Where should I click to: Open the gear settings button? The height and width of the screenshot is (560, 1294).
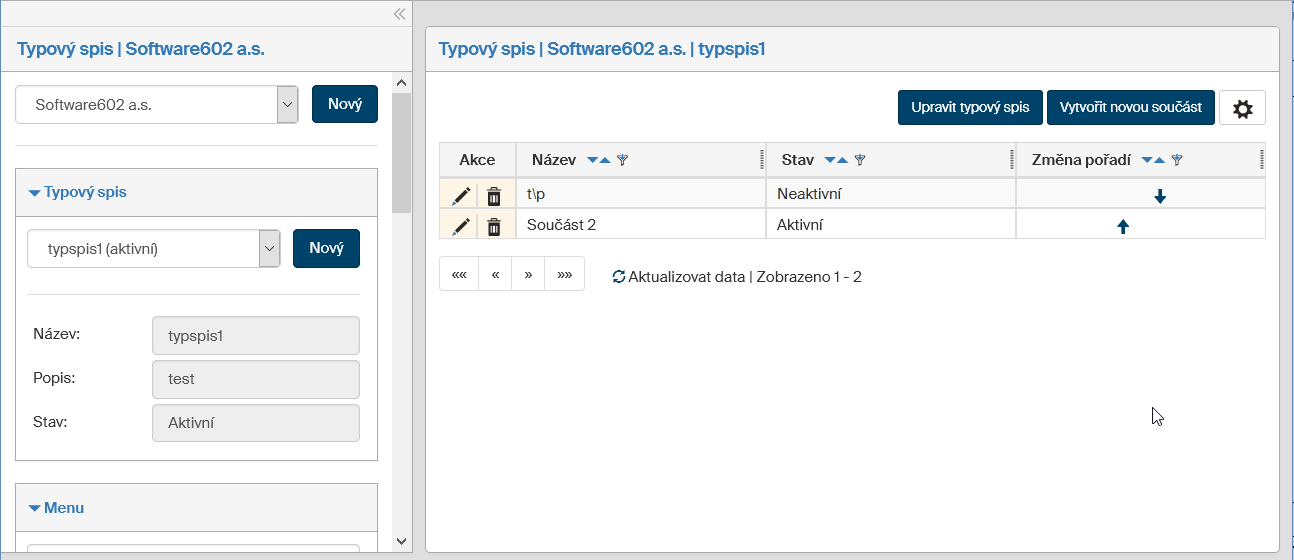pos(1242,108)
